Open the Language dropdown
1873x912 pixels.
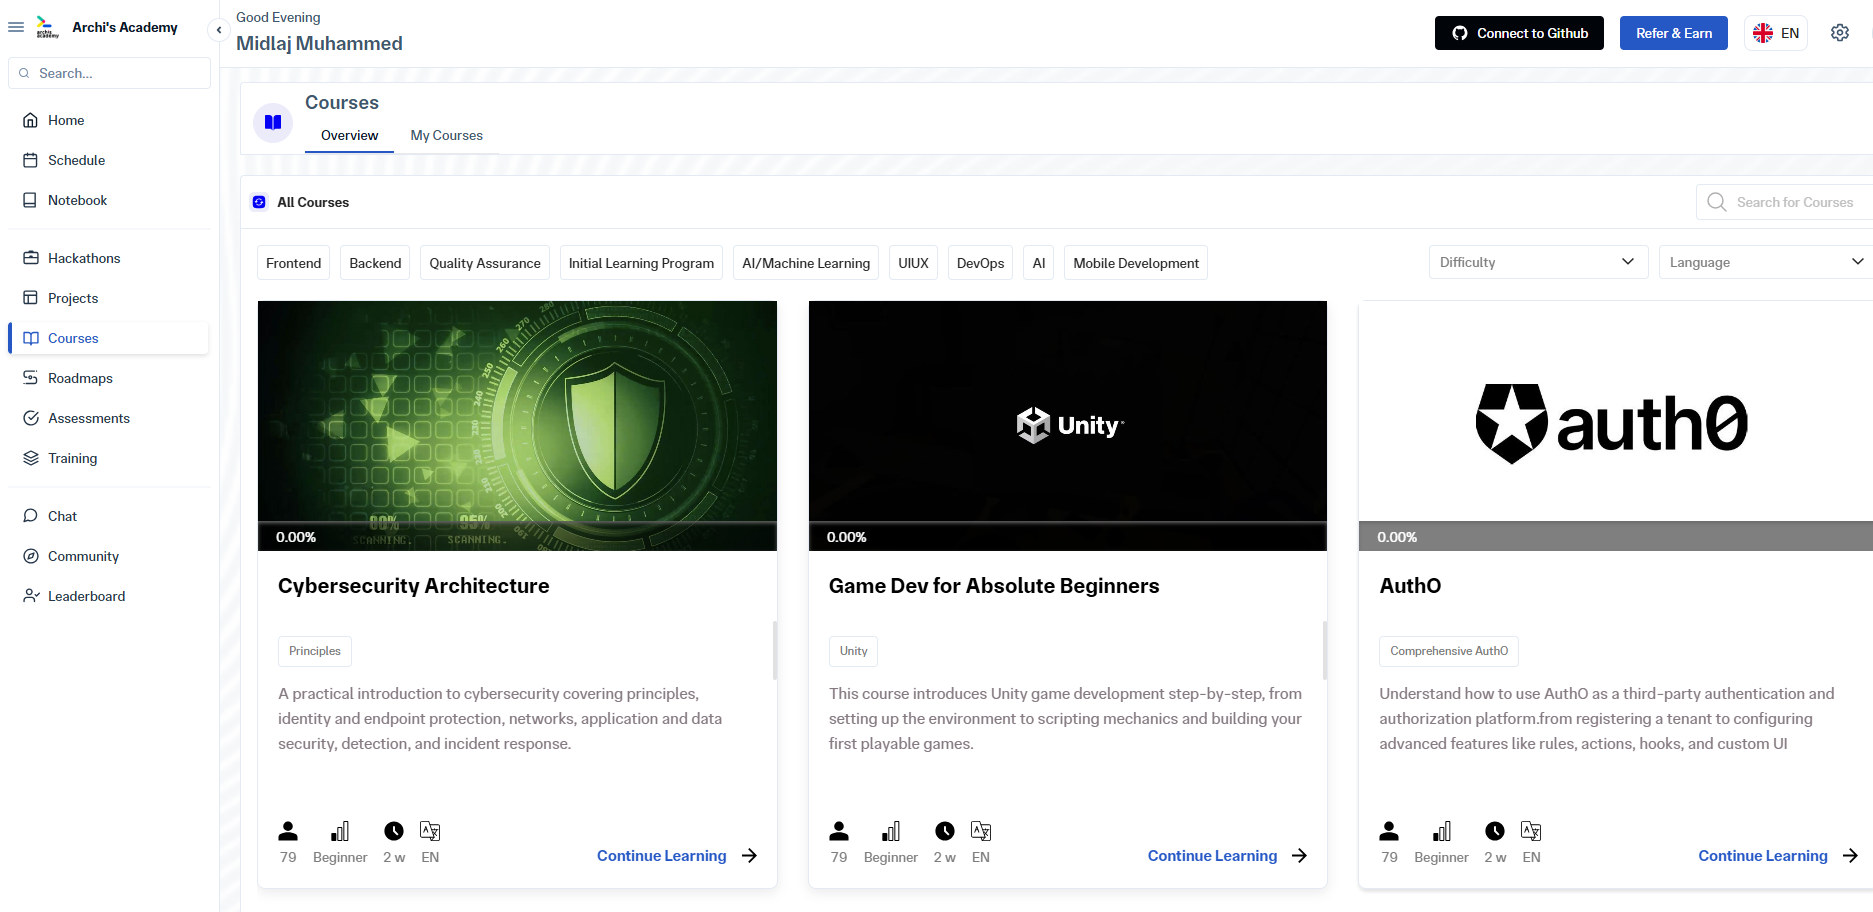tap(1766, 262)
